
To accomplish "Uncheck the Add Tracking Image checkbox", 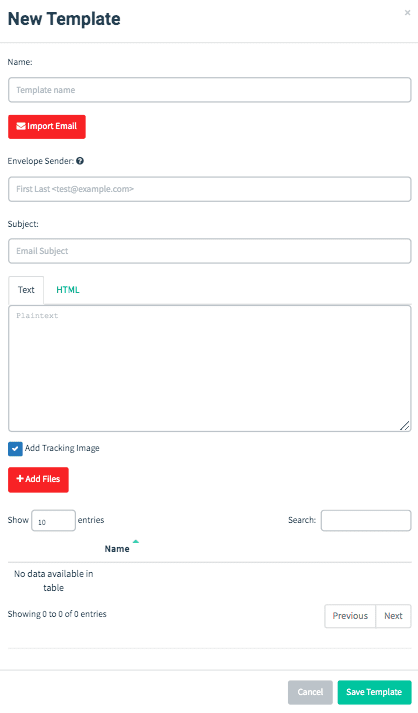I will pyautogui.click(x=15, y=448).
